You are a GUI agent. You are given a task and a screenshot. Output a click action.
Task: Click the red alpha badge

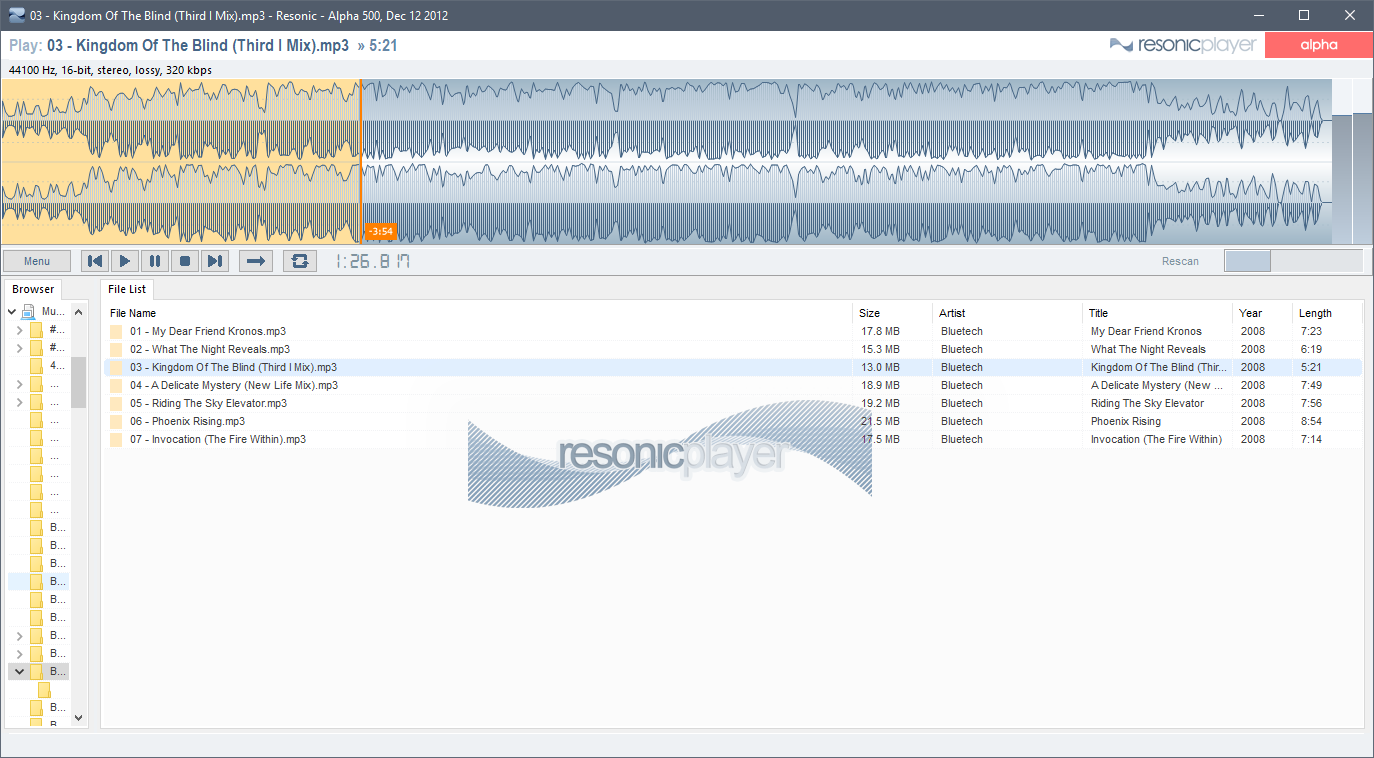[1318, 45]
